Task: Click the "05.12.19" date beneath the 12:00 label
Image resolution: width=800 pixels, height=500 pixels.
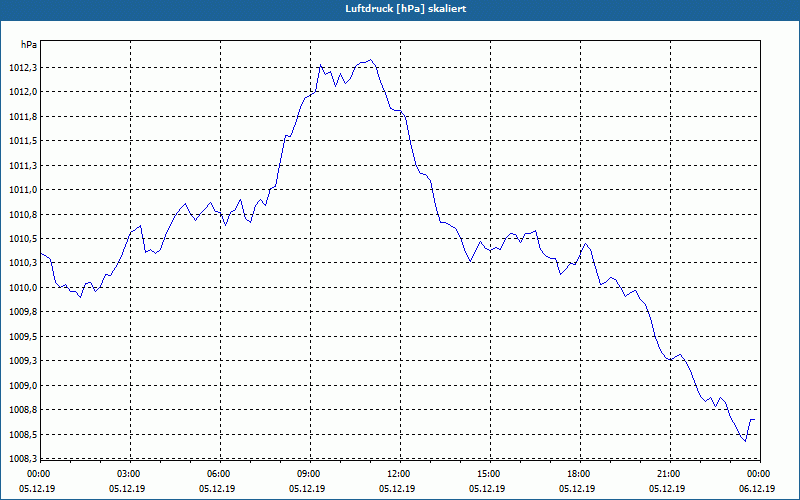Action: pos(397,489)
